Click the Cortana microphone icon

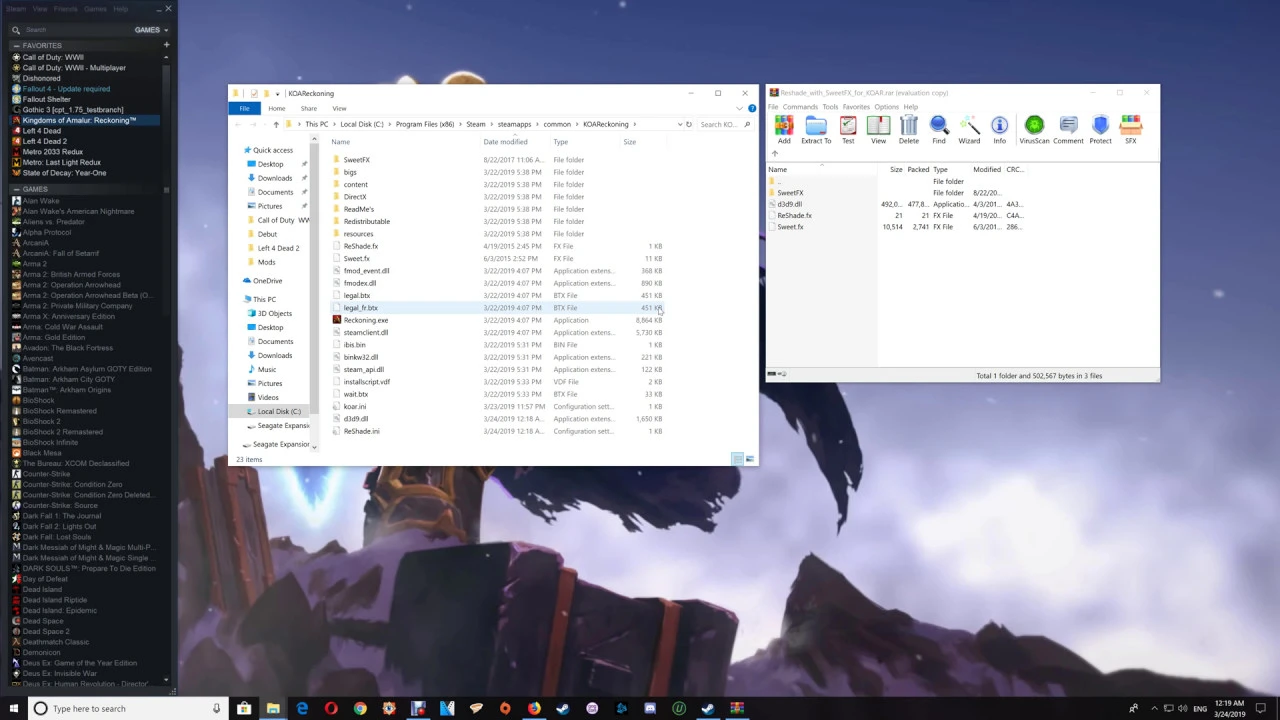click(216, 708)
